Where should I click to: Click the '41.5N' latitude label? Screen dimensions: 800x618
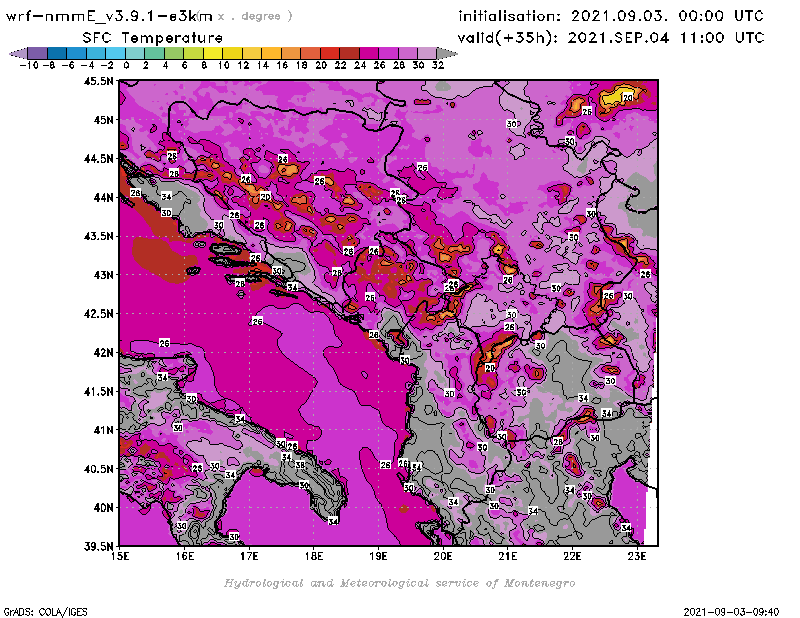[98, 391]
